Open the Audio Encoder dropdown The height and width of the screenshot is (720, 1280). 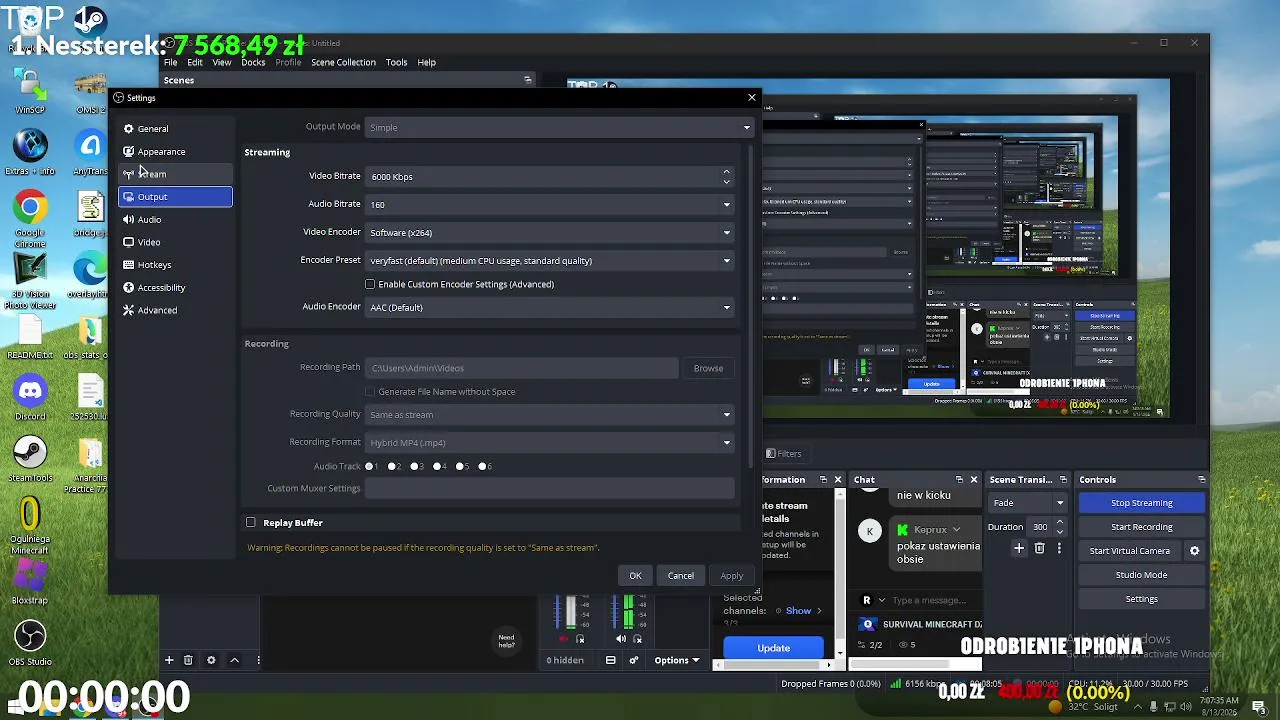pos(550,307)
